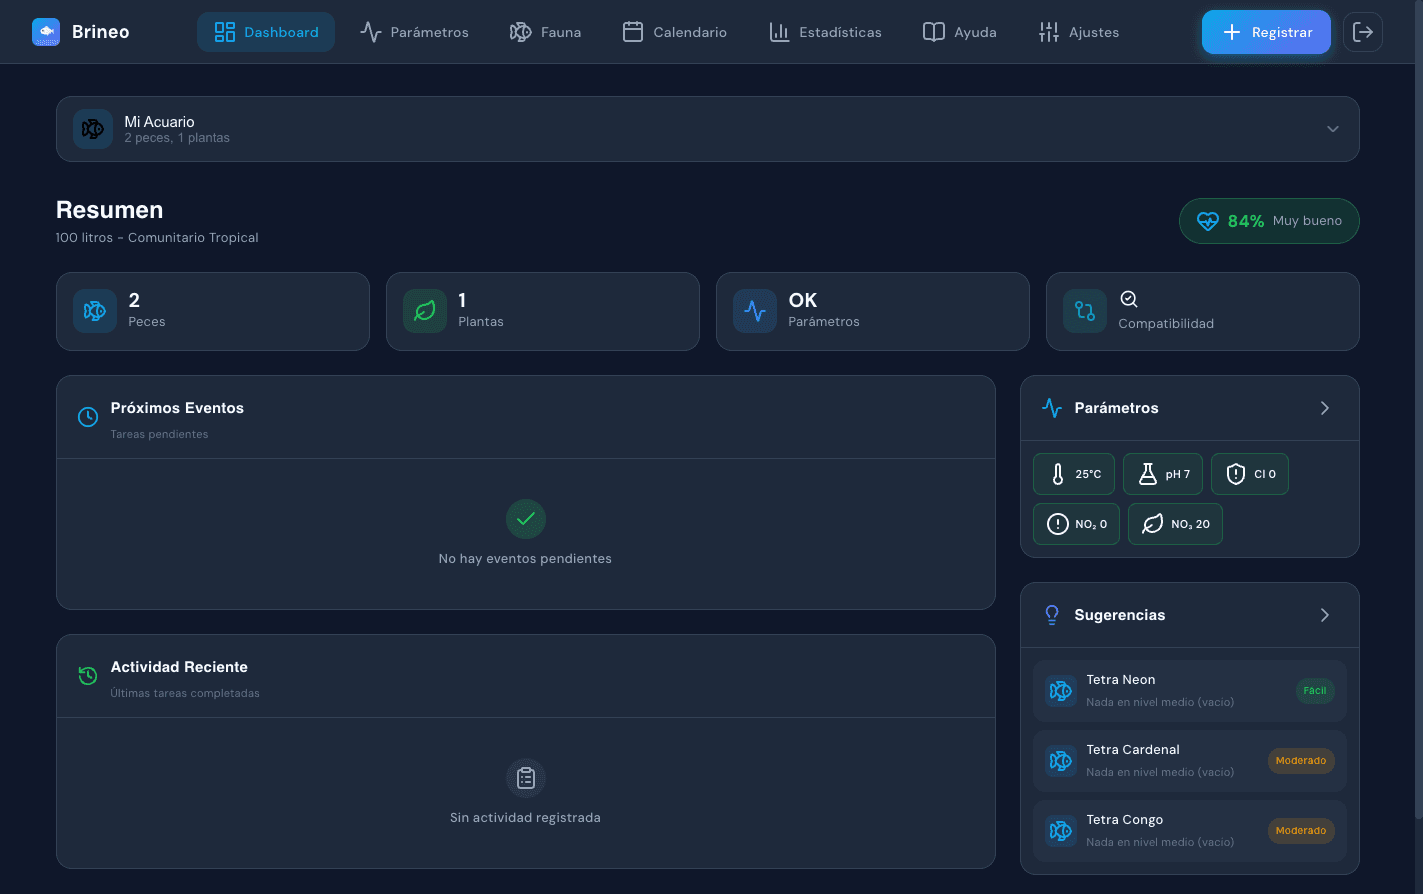
Task: Click the NO₂ 0 alert chip
Action: [1076, 524]
